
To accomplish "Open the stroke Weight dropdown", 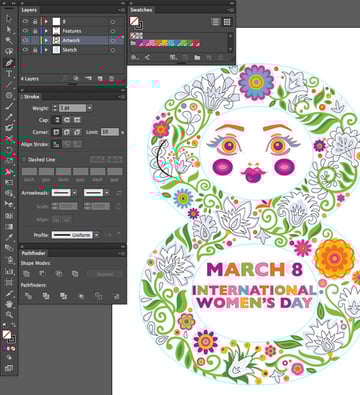I will (90, 108).
